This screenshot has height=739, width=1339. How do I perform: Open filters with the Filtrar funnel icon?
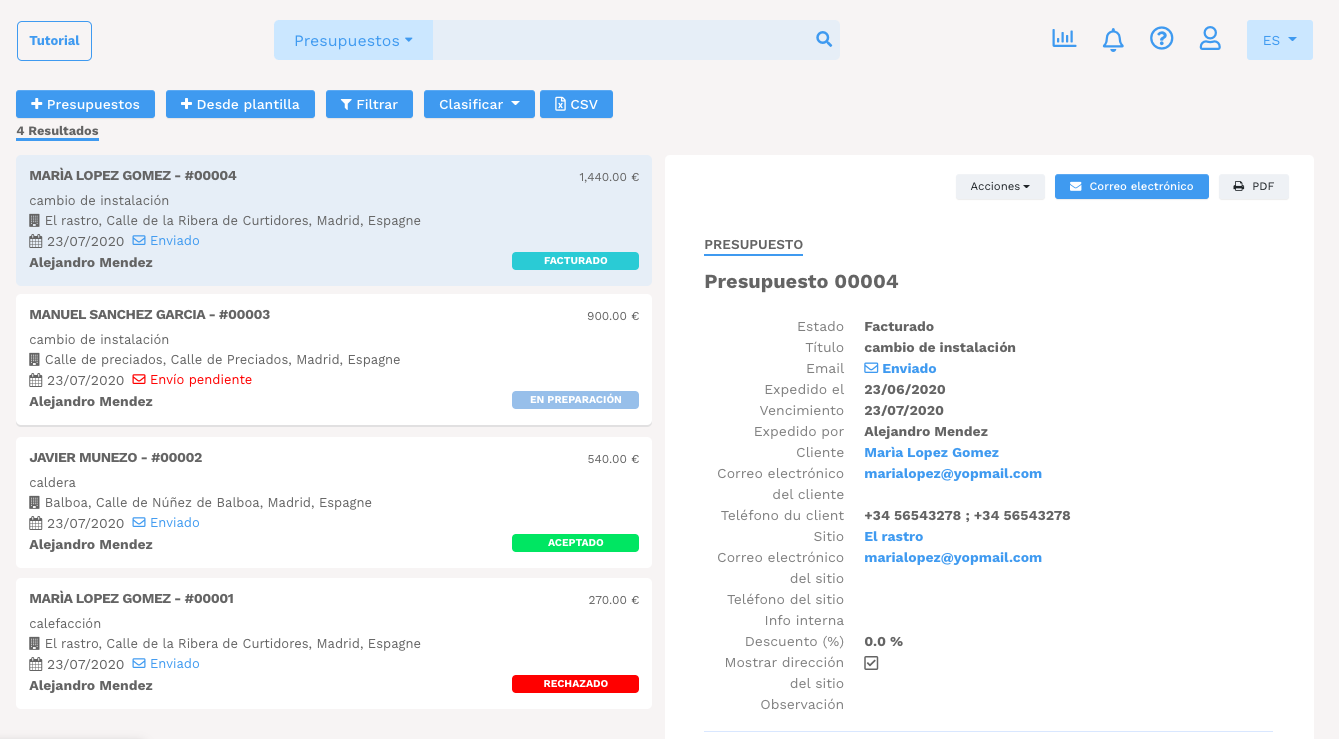369,103
